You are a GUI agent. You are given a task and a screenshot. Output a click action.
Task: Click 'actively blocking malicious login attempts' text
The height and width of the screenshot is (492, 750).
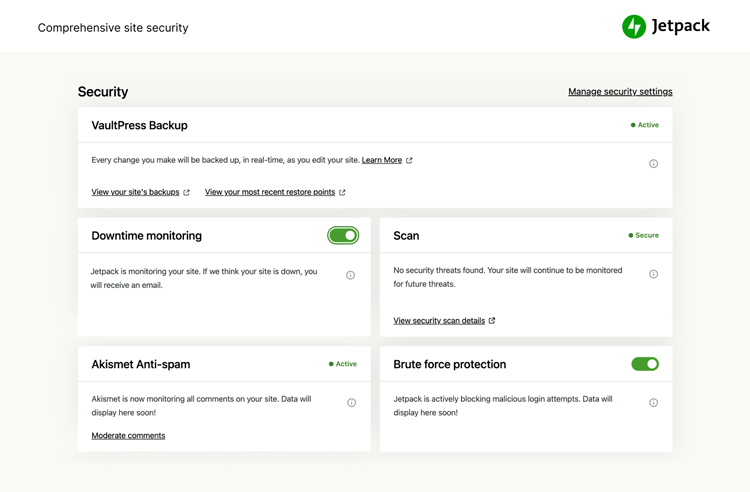503,405
